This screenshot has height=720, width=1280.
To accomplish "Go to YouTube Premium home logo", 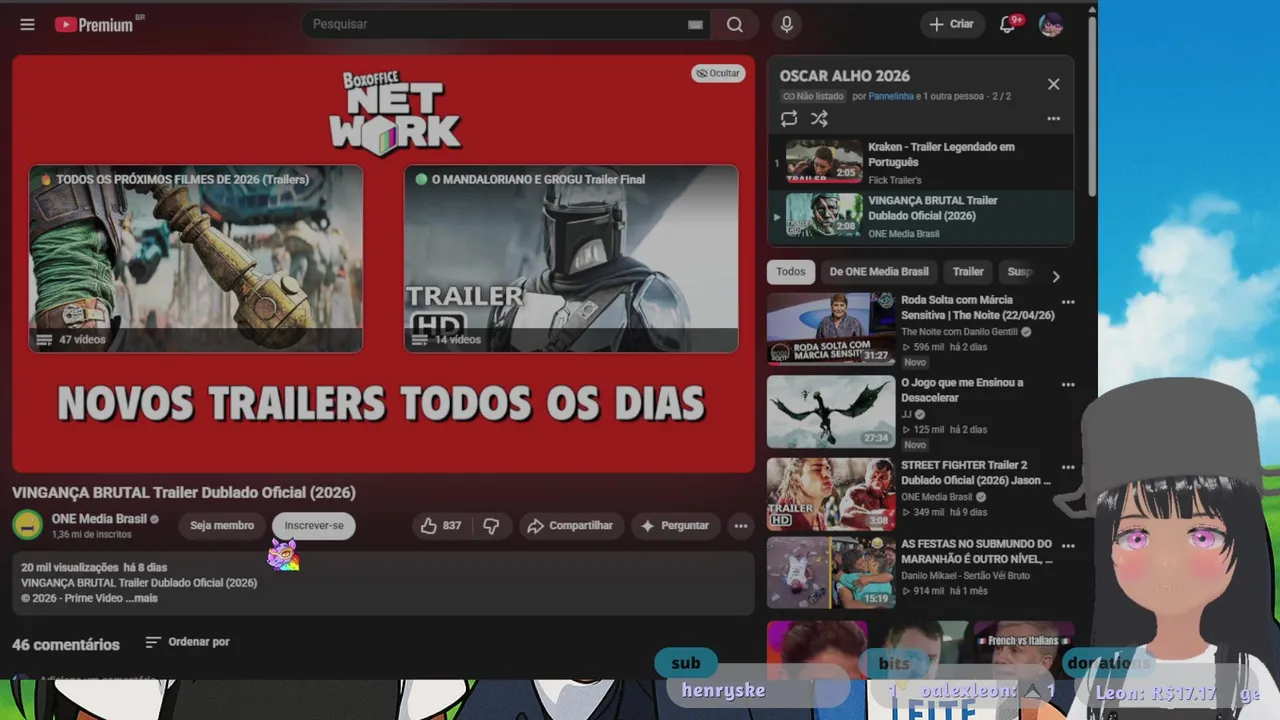I will [95, 24].
